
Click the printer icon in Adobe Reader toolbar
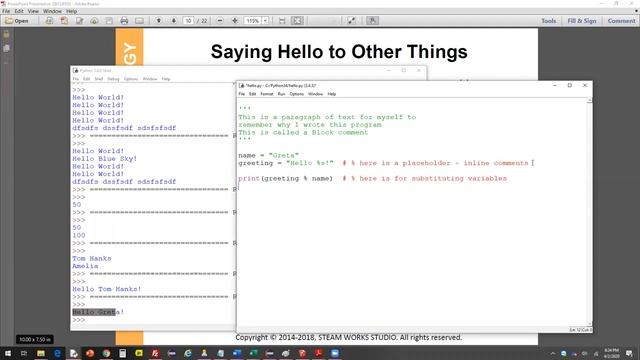click(x=124, y=21)
